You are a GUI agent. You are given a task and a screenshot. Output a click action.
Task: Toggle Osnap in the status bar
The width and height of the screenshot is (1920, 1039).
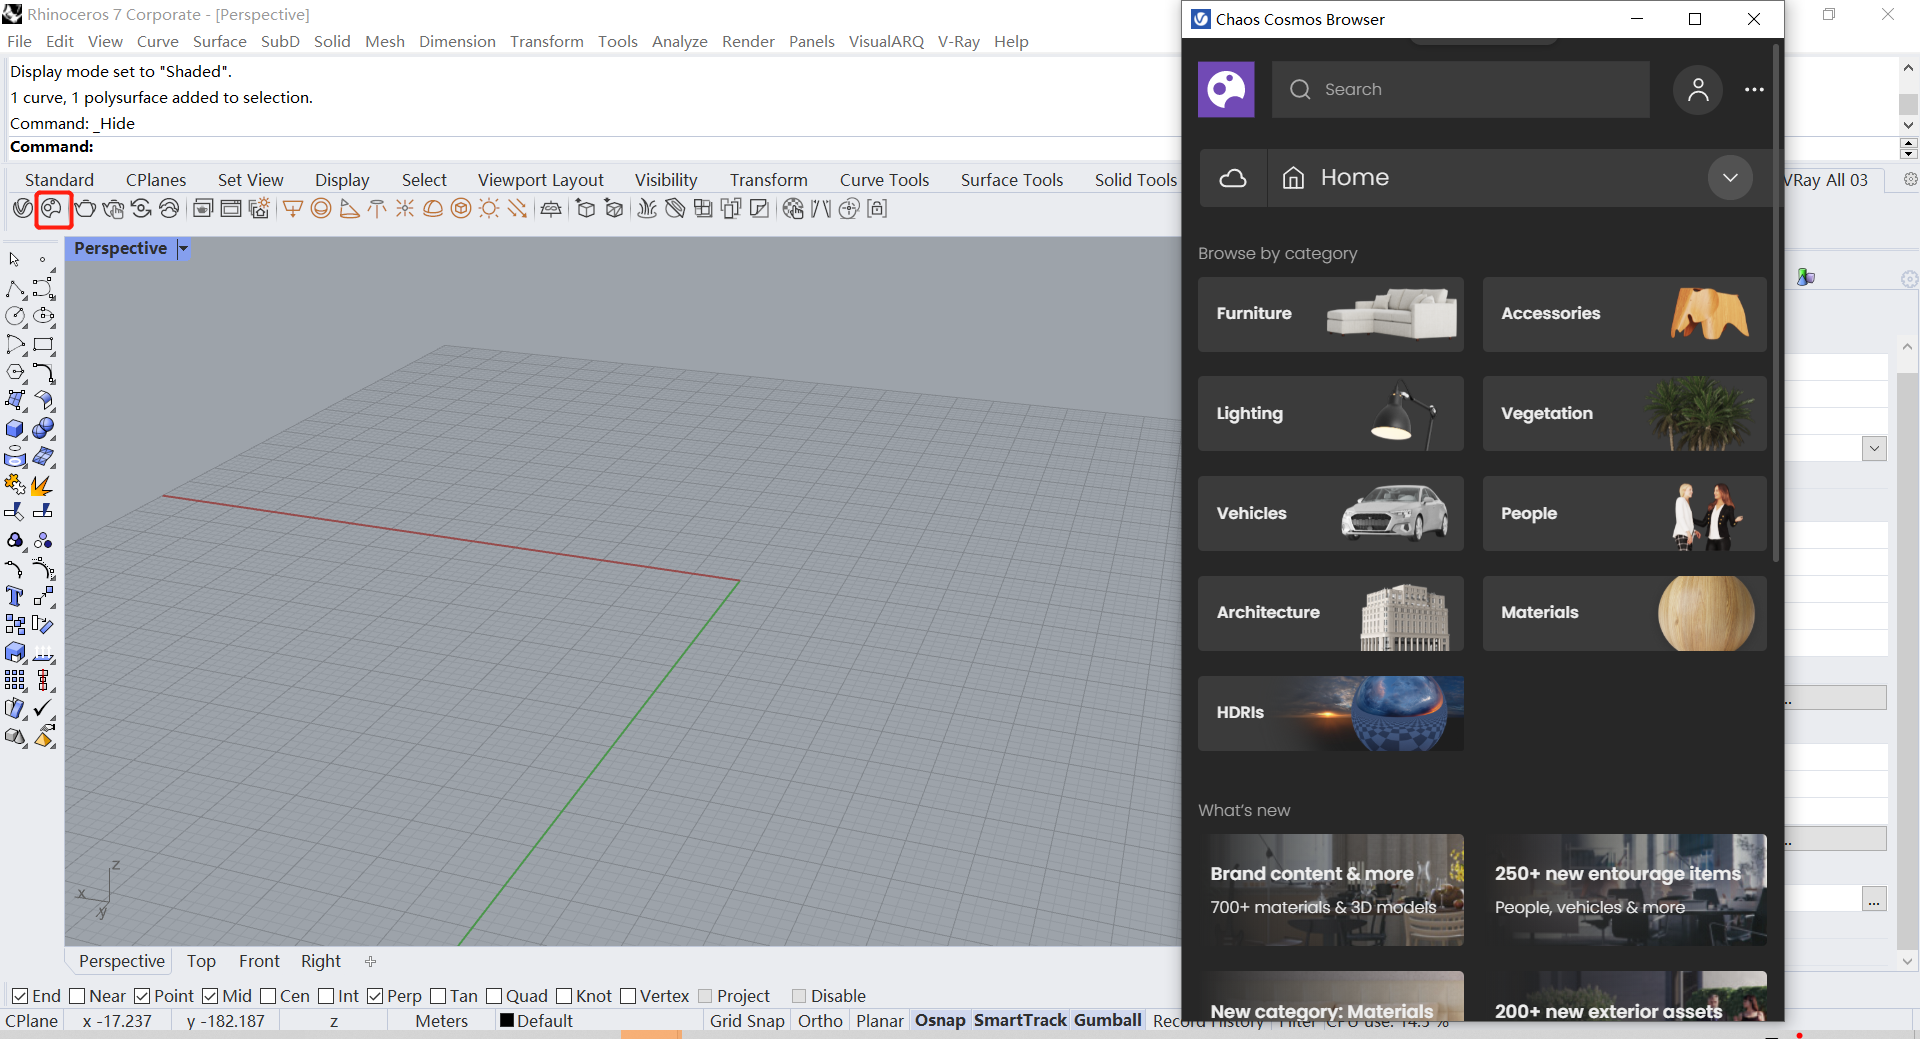click(x=940, y=1021)
